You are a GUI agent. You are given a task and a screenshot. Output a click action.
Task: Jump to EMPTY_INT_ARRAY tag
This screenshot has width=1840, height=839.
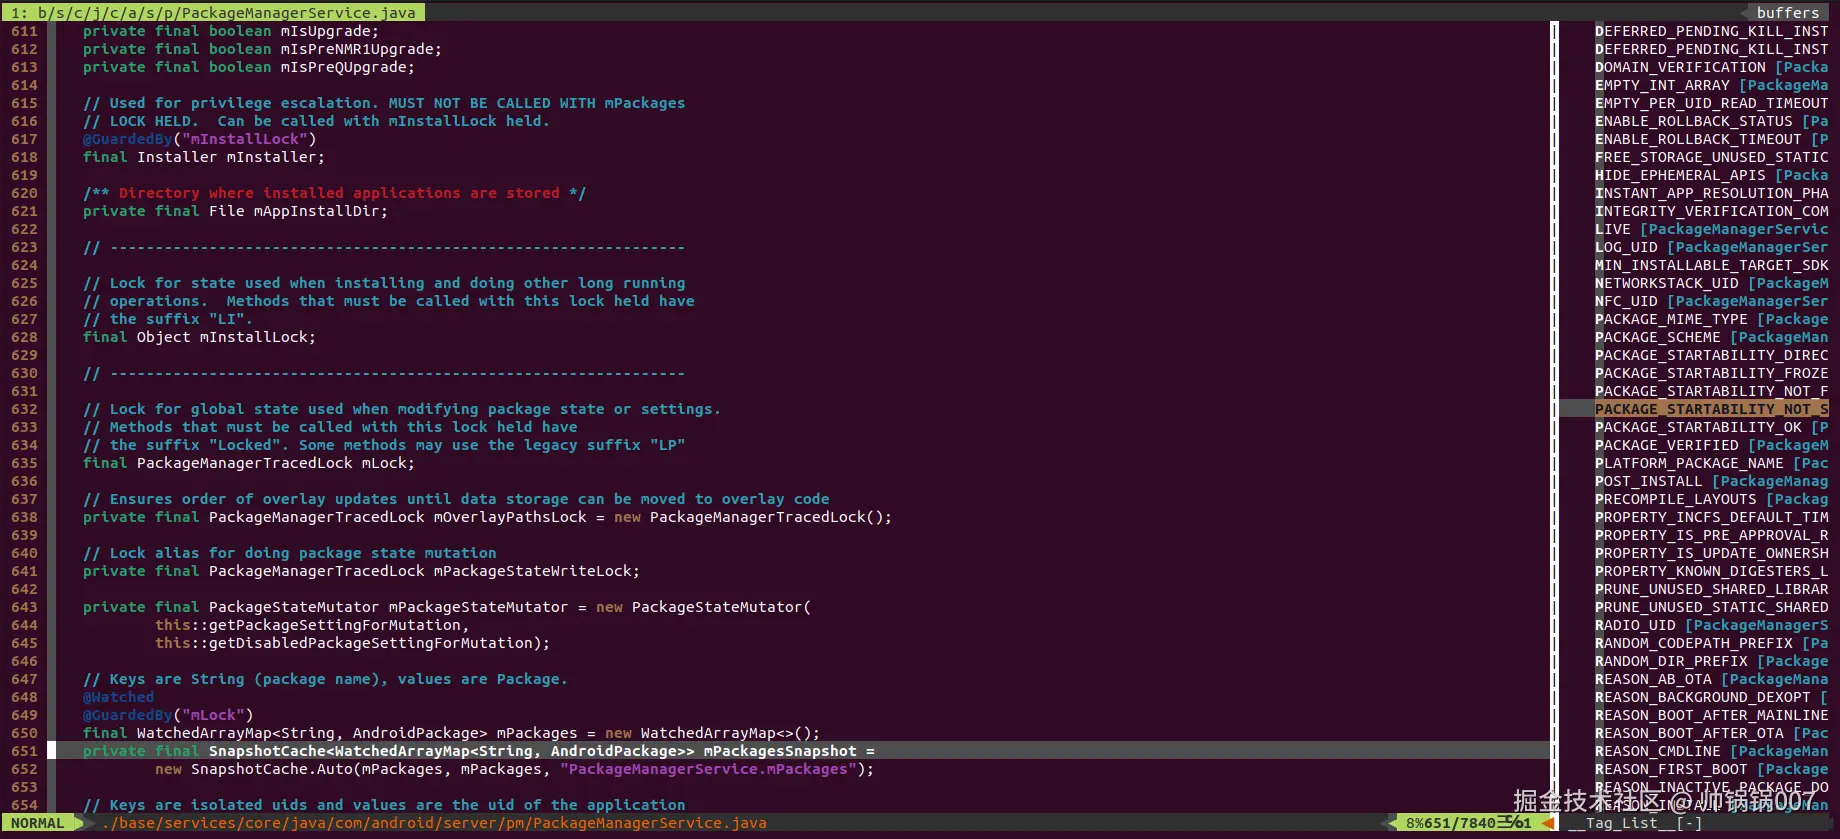coord(1711,85)
